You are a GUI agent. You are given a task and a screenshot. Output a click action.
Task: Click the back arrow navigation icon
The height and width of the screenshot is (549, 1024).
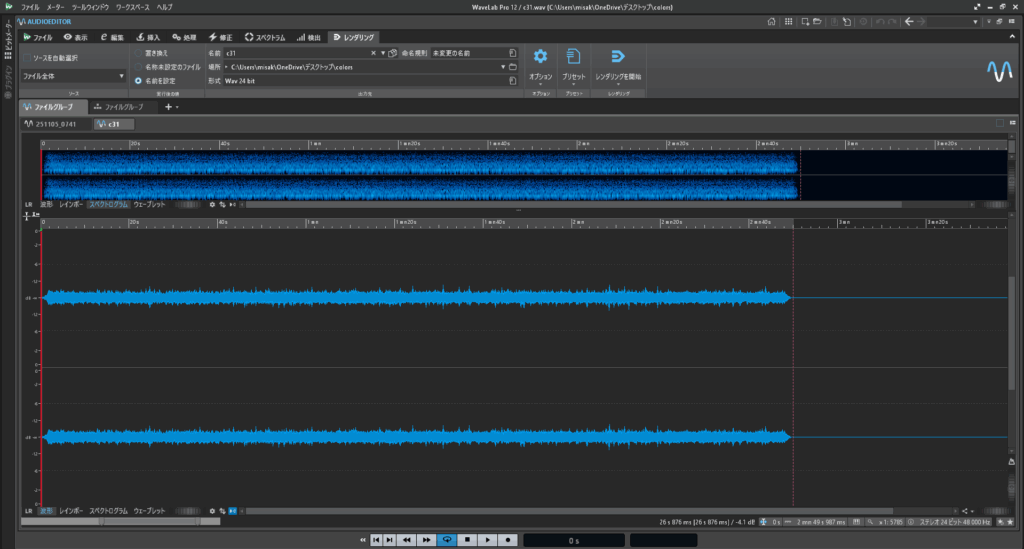pyautogui.click(x=908, y=21)
